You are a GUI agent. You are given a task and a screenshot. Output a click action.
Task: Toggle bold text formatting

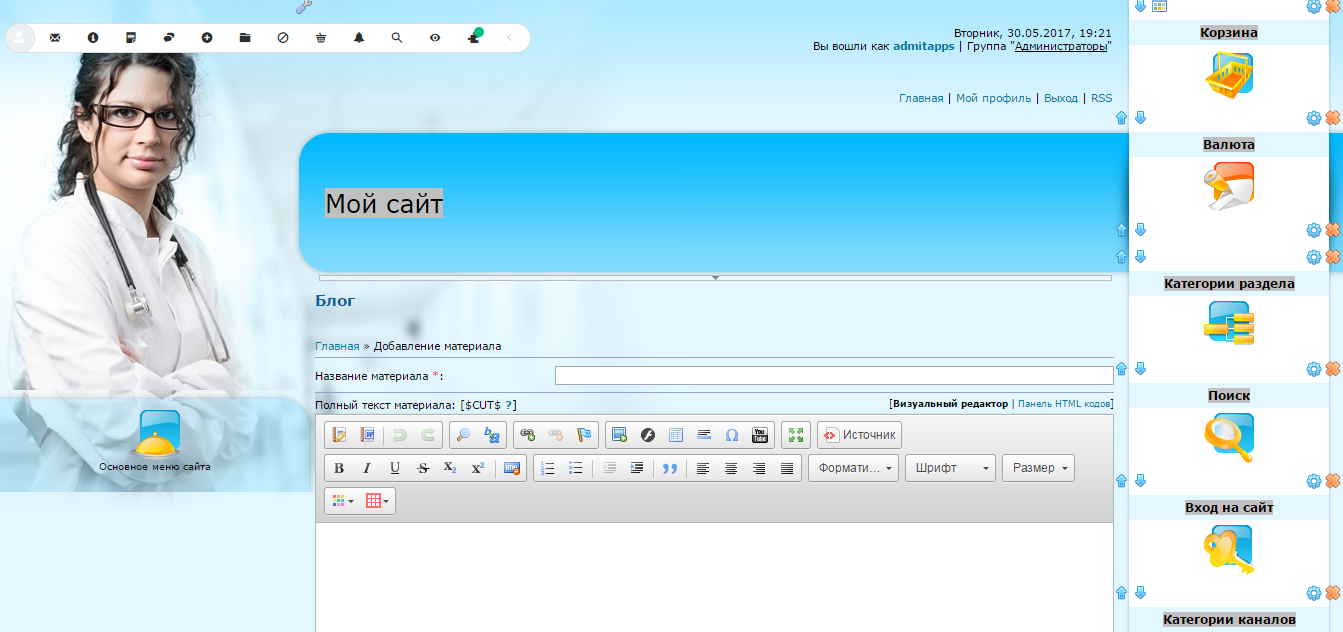(x=338, y=468)
